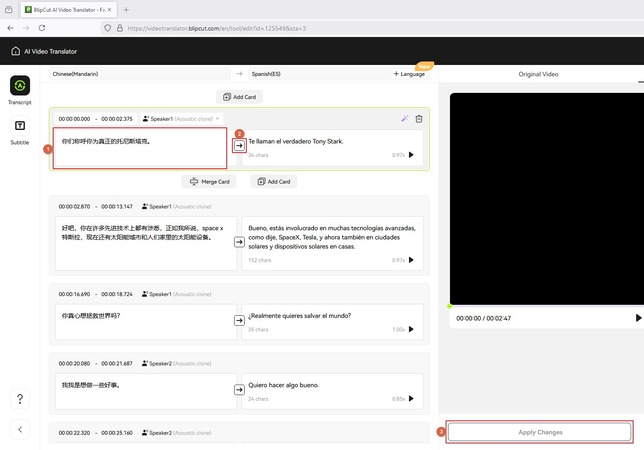
Task: Collapse the sidebar with left chevron
Action: [x=20, y=429]
